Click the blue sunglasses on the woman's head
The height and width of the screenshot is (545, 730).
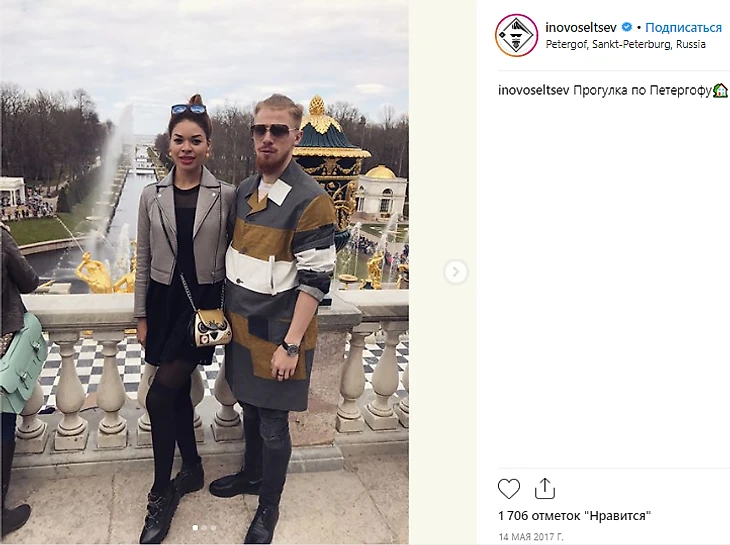[x=189, y=109]
